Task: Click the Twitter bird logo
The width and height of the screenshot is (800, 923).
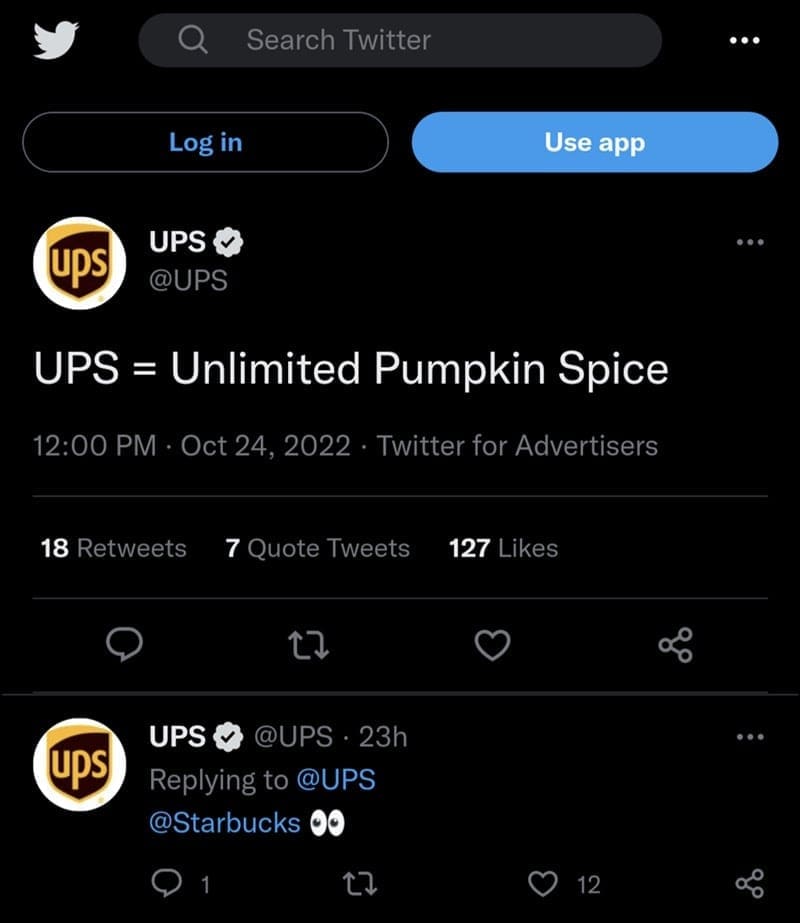Action: 56,40
